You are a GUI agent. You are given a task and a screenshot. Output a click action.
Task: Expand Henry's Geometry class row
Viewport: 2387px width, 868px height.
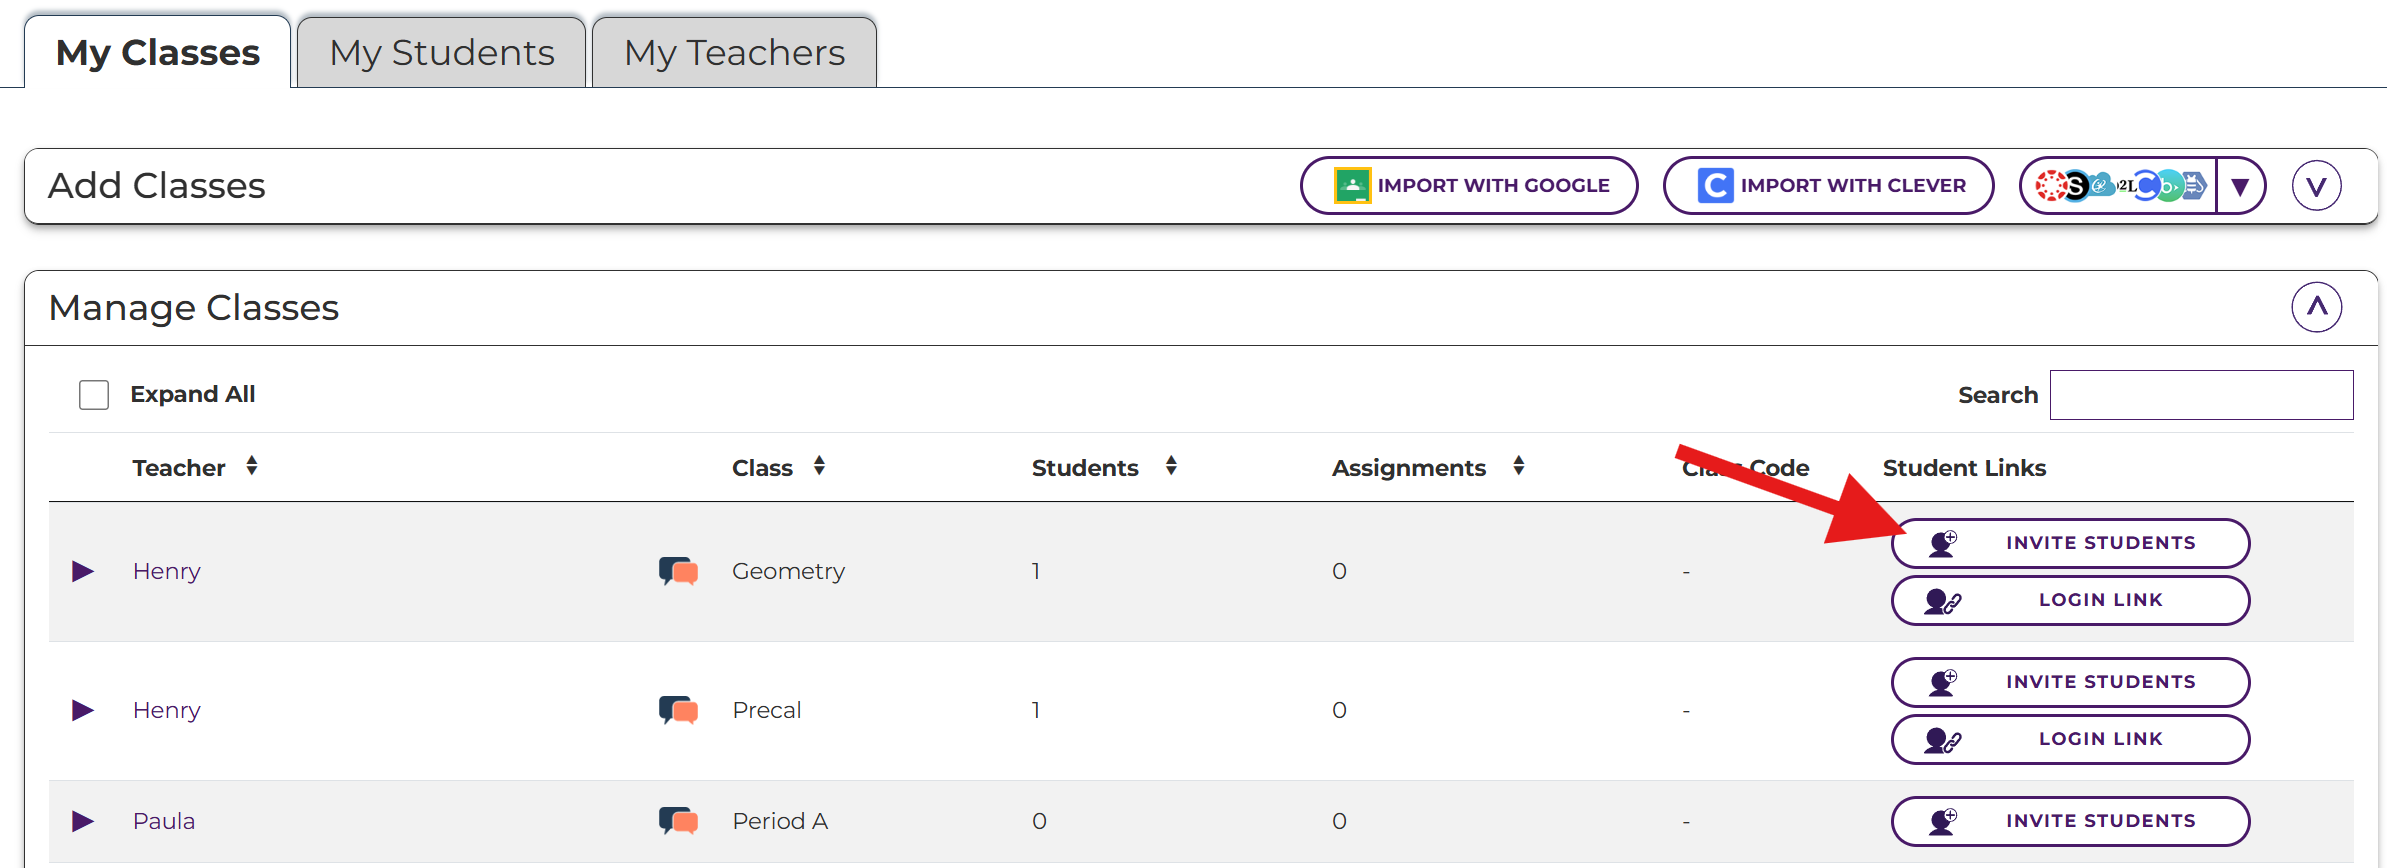tap(83, 571)
